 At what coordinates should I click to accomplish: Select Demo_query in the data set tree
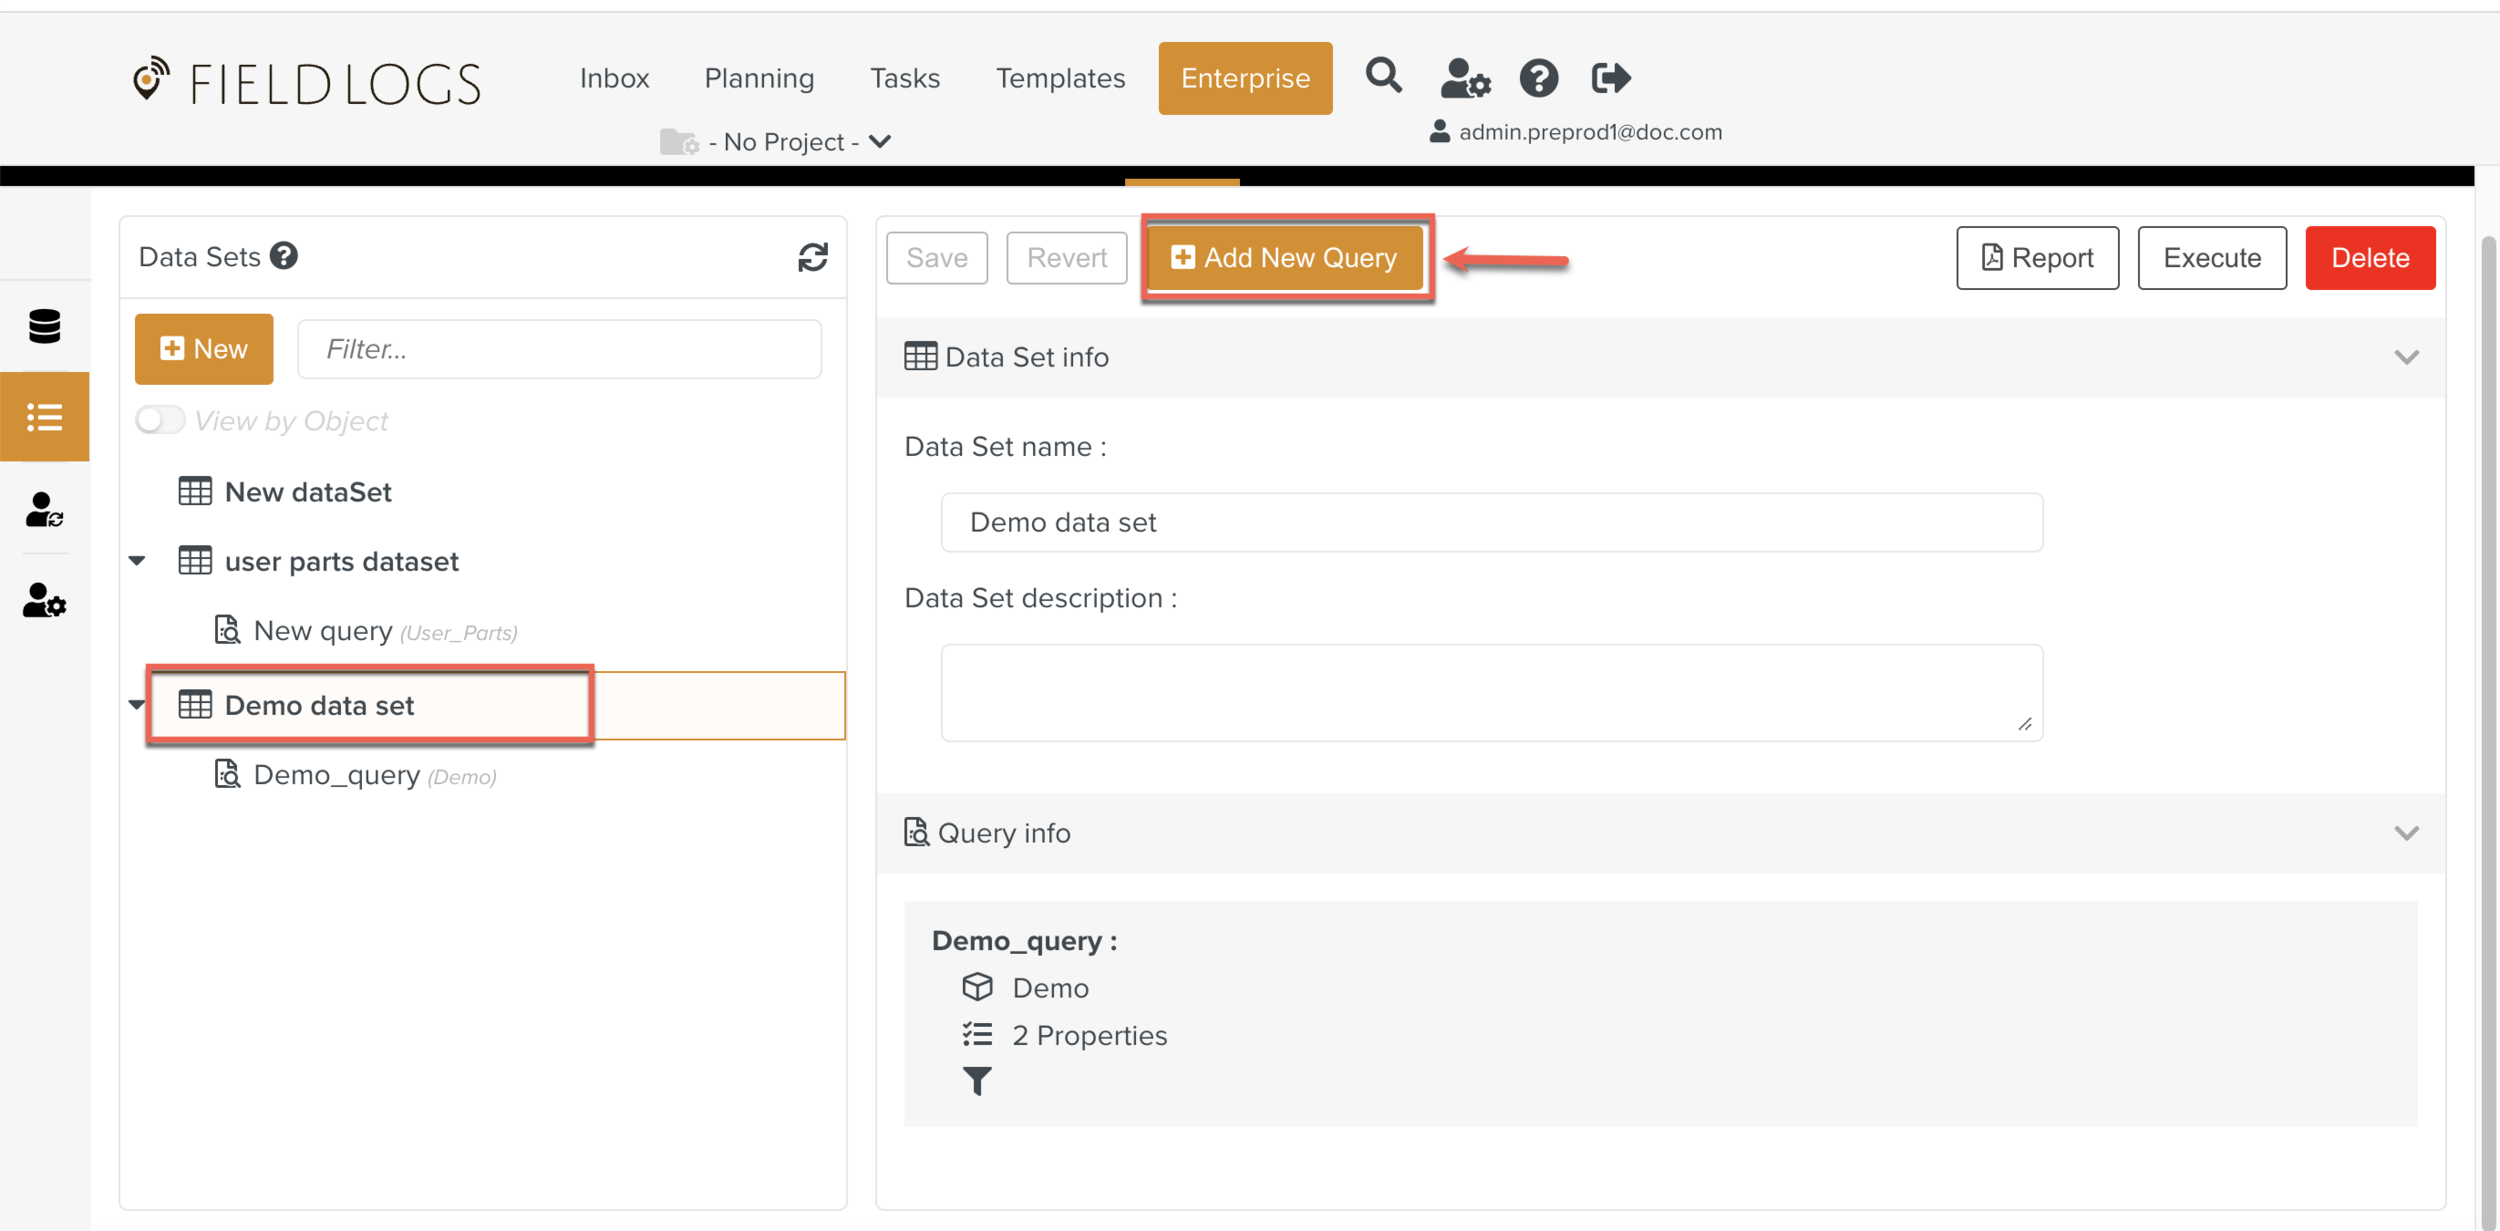click(336, 775)
